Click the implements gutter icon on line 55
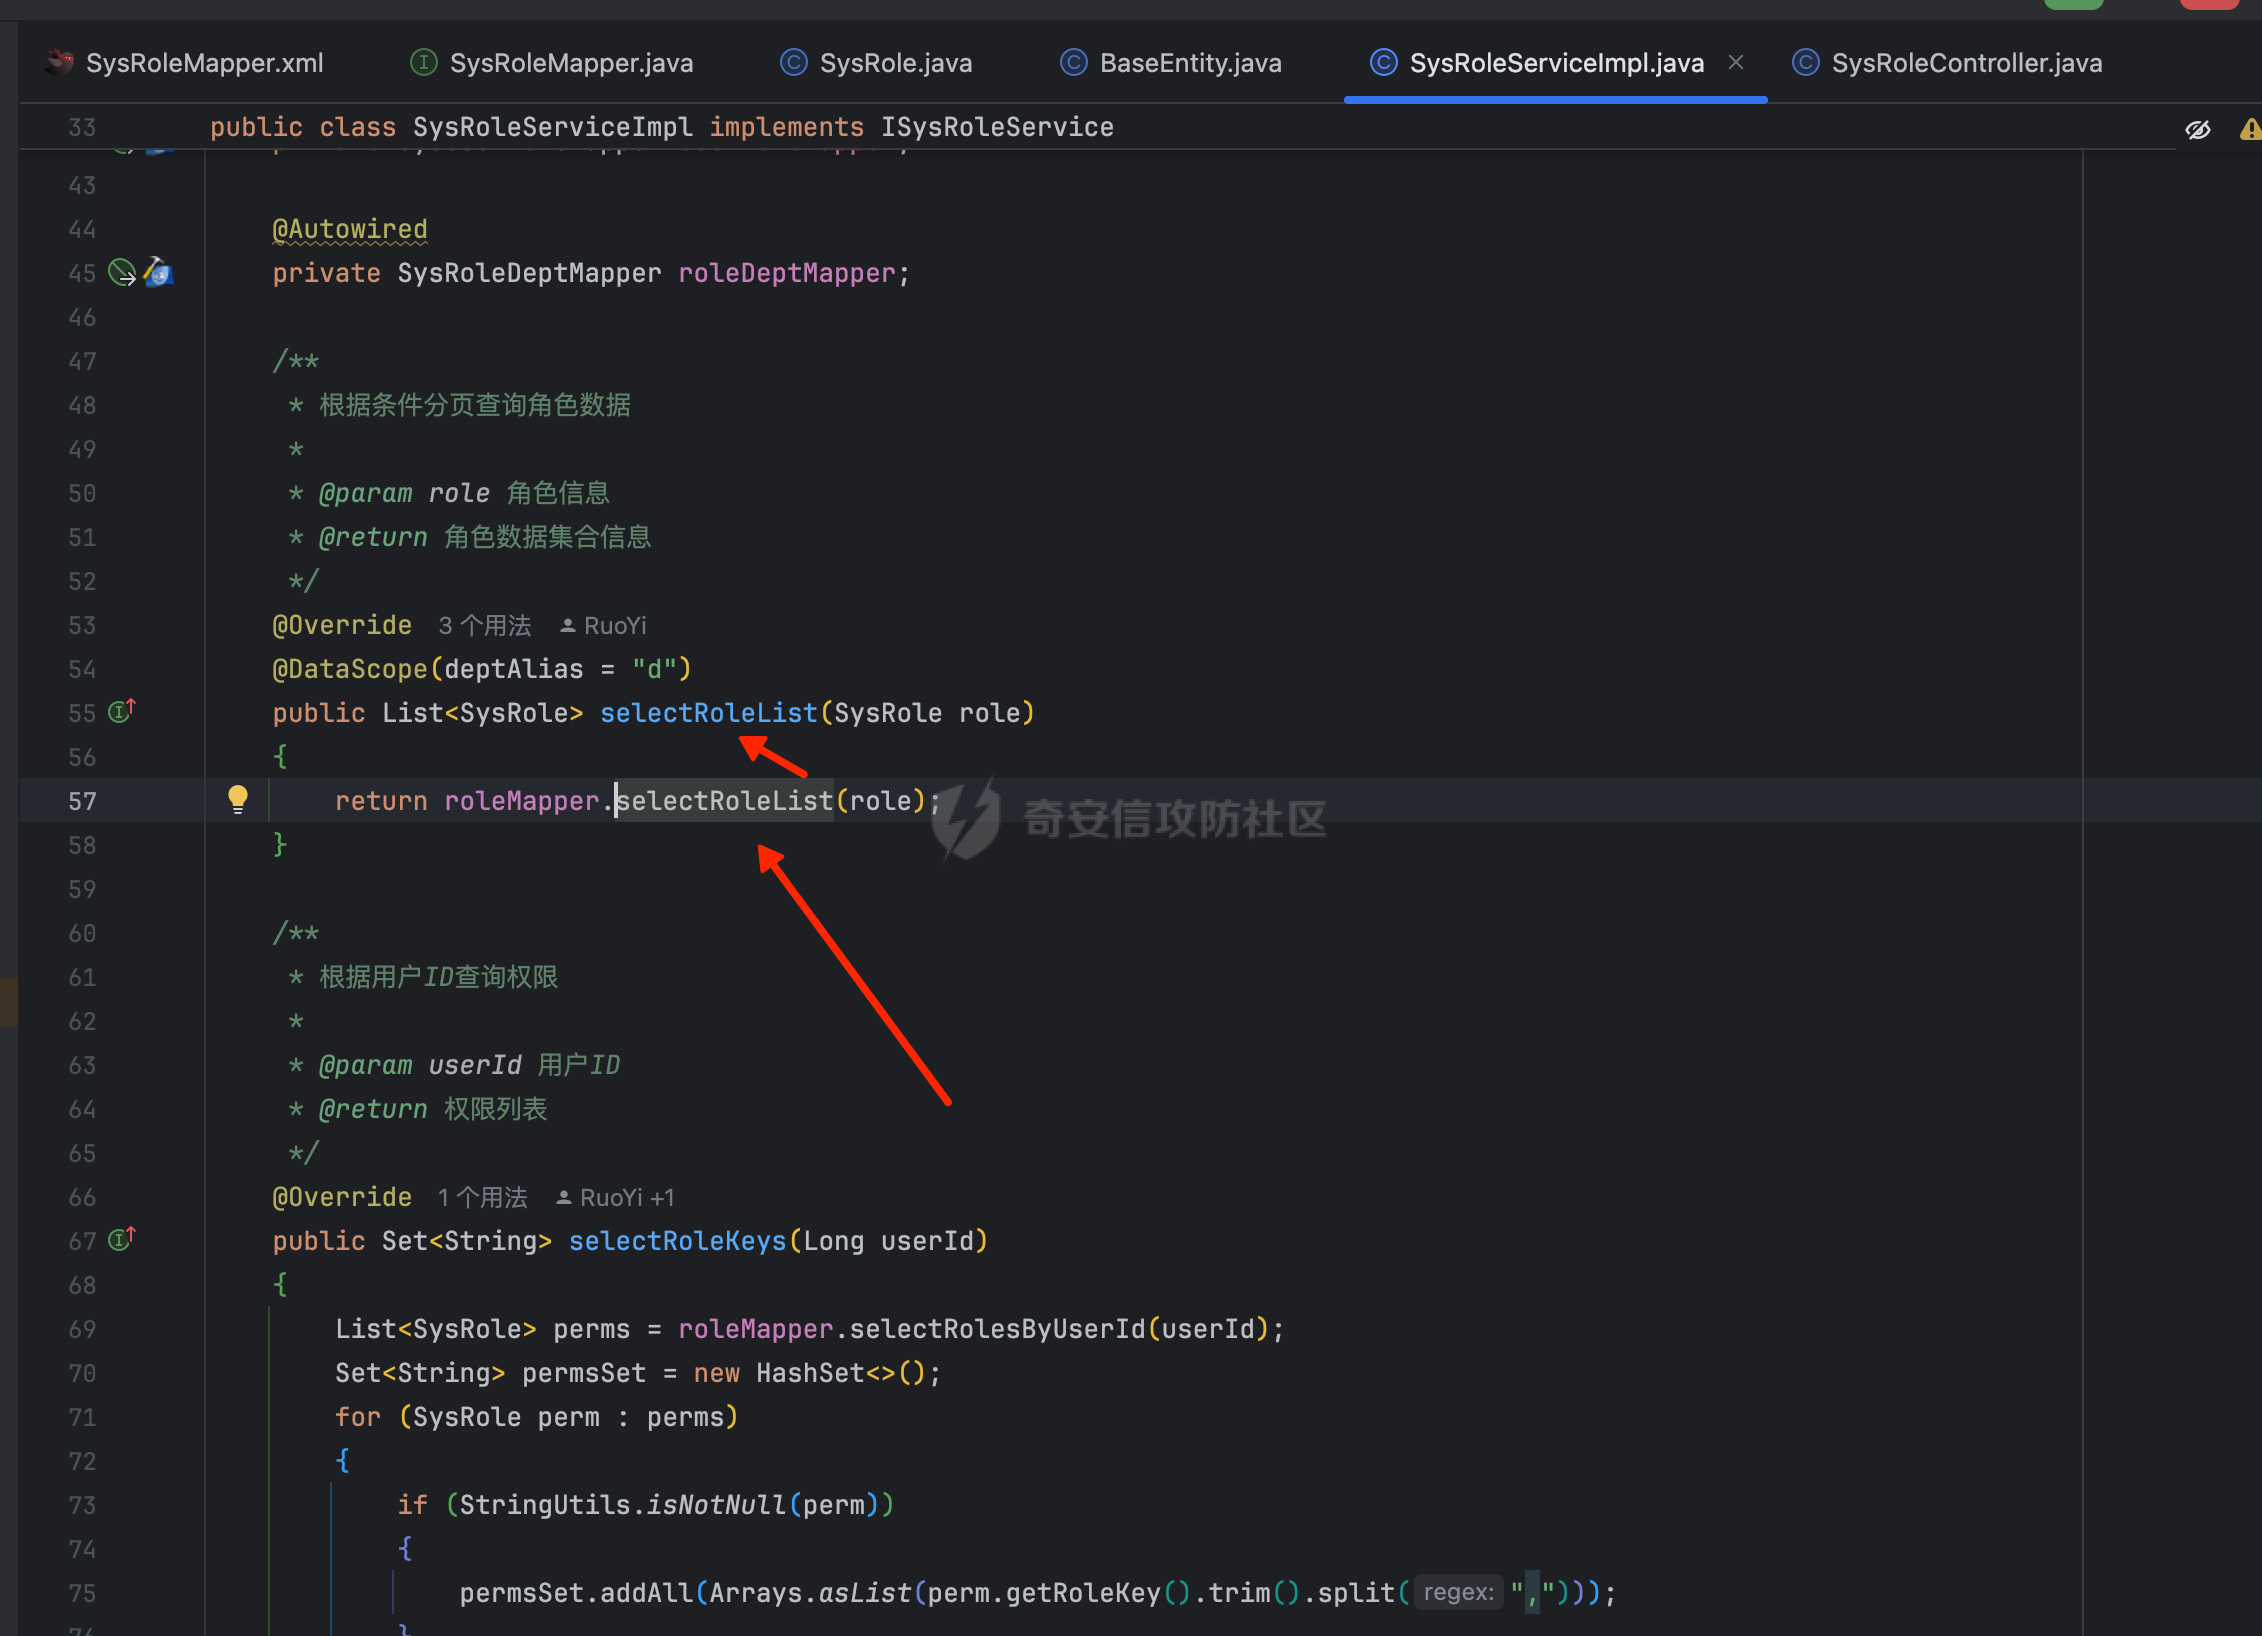The height and width of the screenshot is (1636, 2262). click(x=121, y=712)
